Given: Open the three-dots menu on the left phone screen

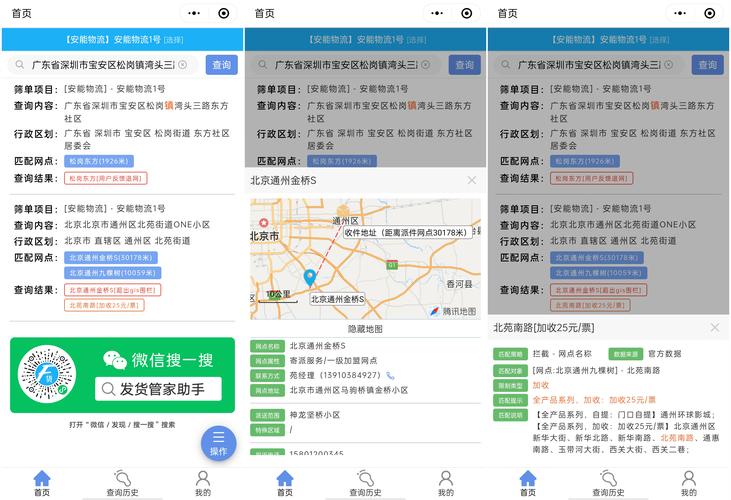Looking at the screenshot, I should [x=193, y=14].
